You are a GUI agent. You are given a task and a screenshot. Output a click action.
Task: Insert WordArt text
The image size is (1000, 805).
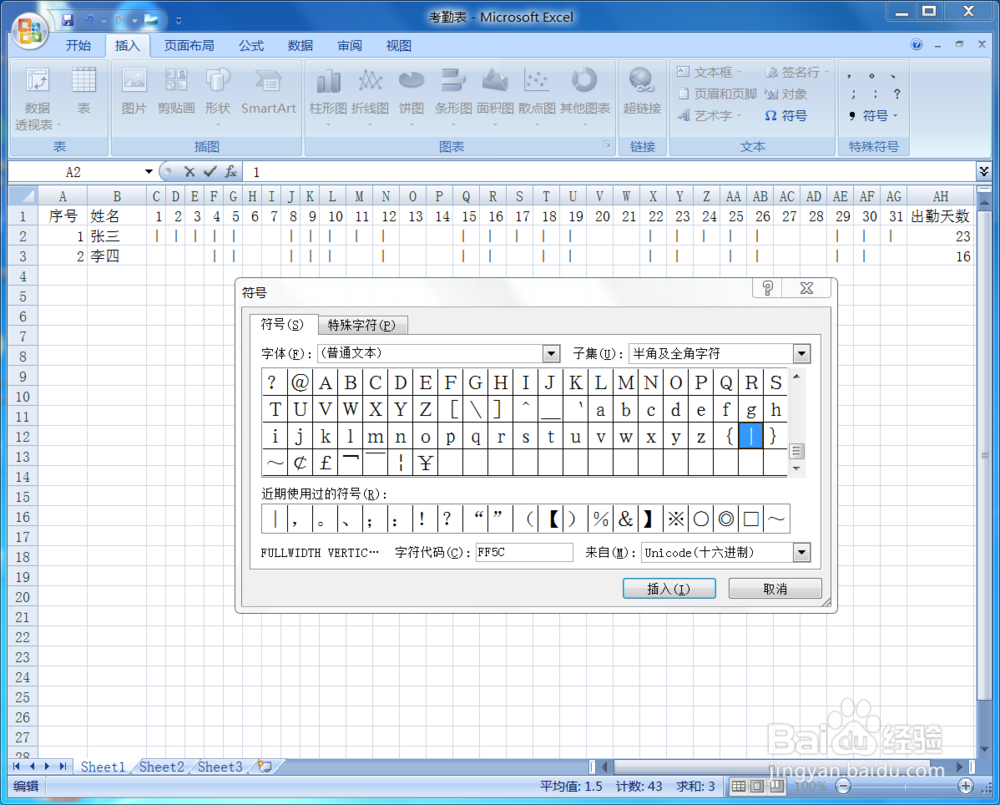tap(709, 115)
